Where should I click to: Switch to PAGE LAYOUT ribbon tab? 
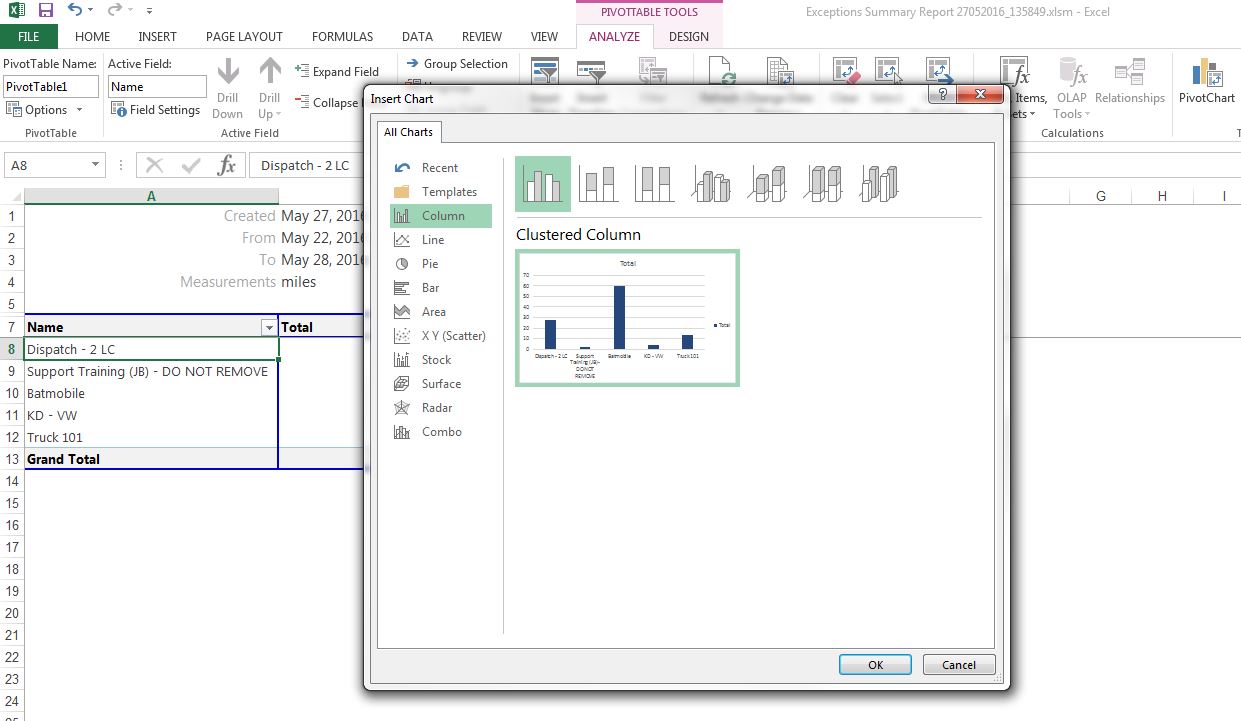pos(244,37)
